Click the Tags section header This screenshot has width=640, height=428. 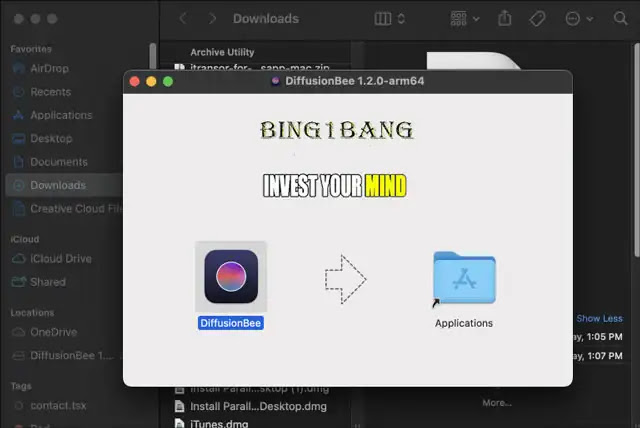tap(21, 386)
